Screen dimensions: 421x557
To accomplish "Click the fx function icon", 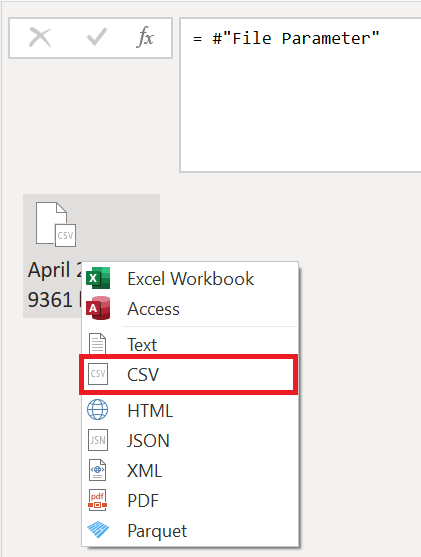I will tap(145, 37).
